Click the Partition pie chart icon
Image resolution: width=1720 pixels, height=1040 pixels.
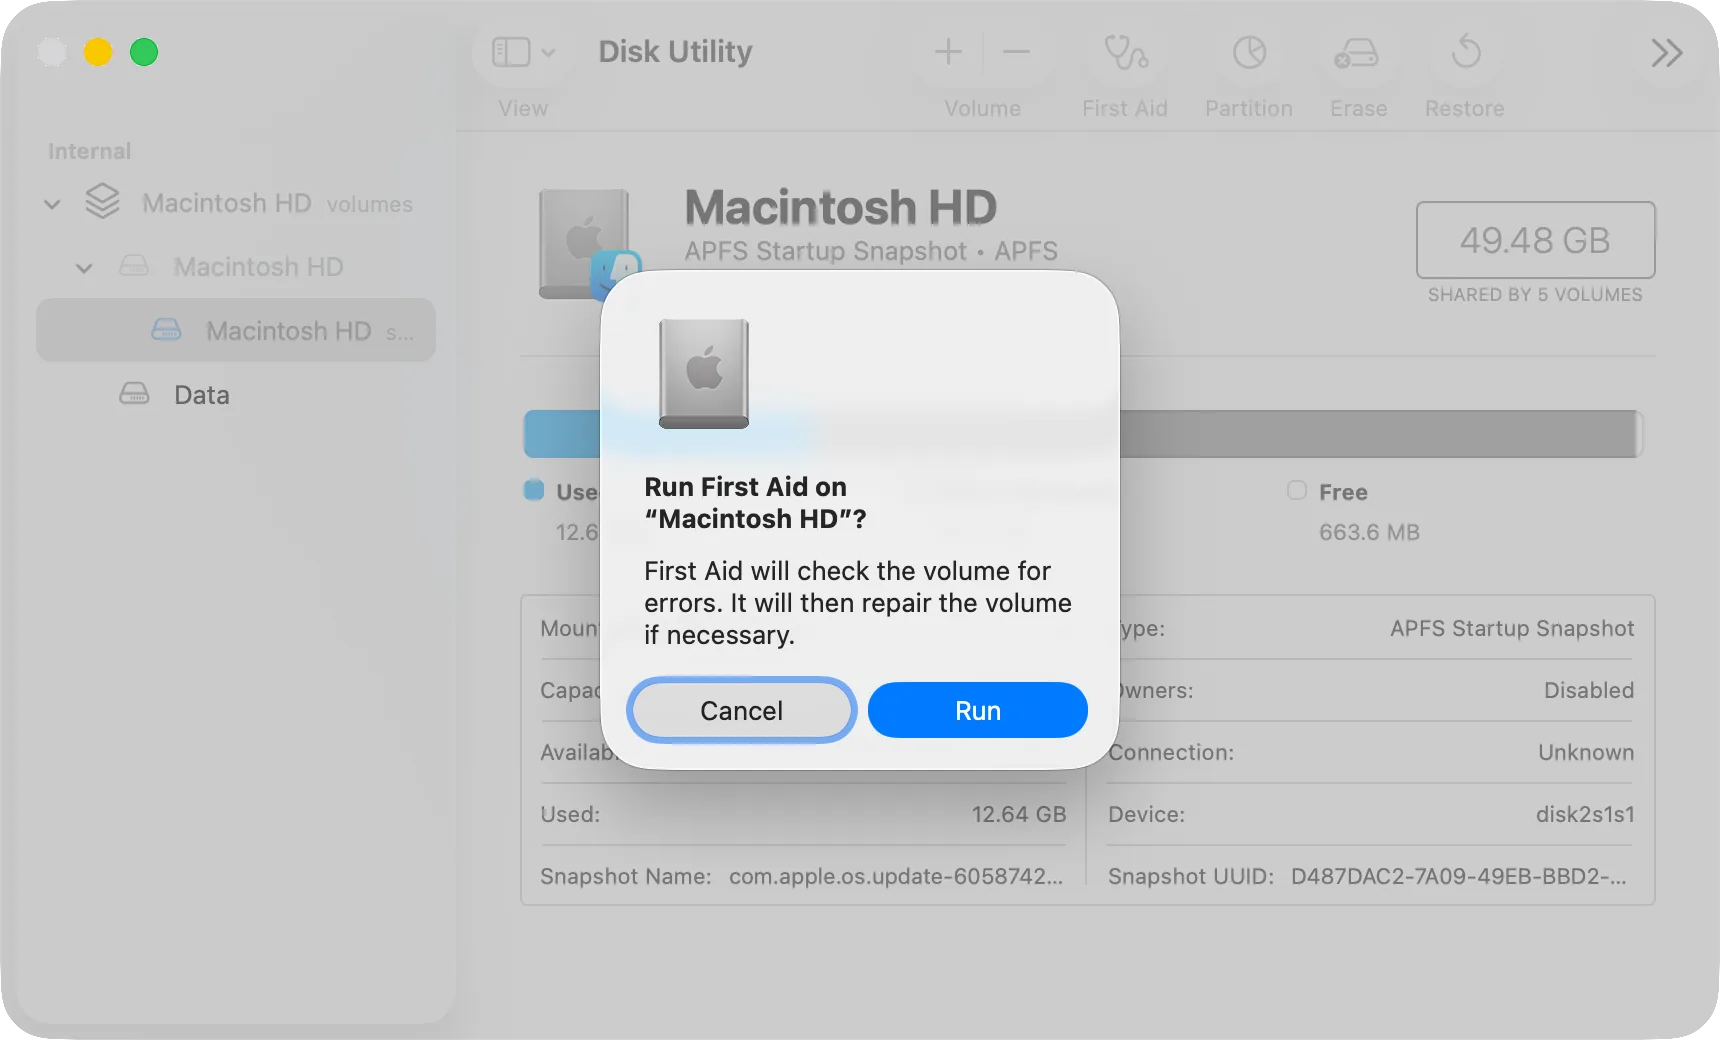pos(1249,52)
